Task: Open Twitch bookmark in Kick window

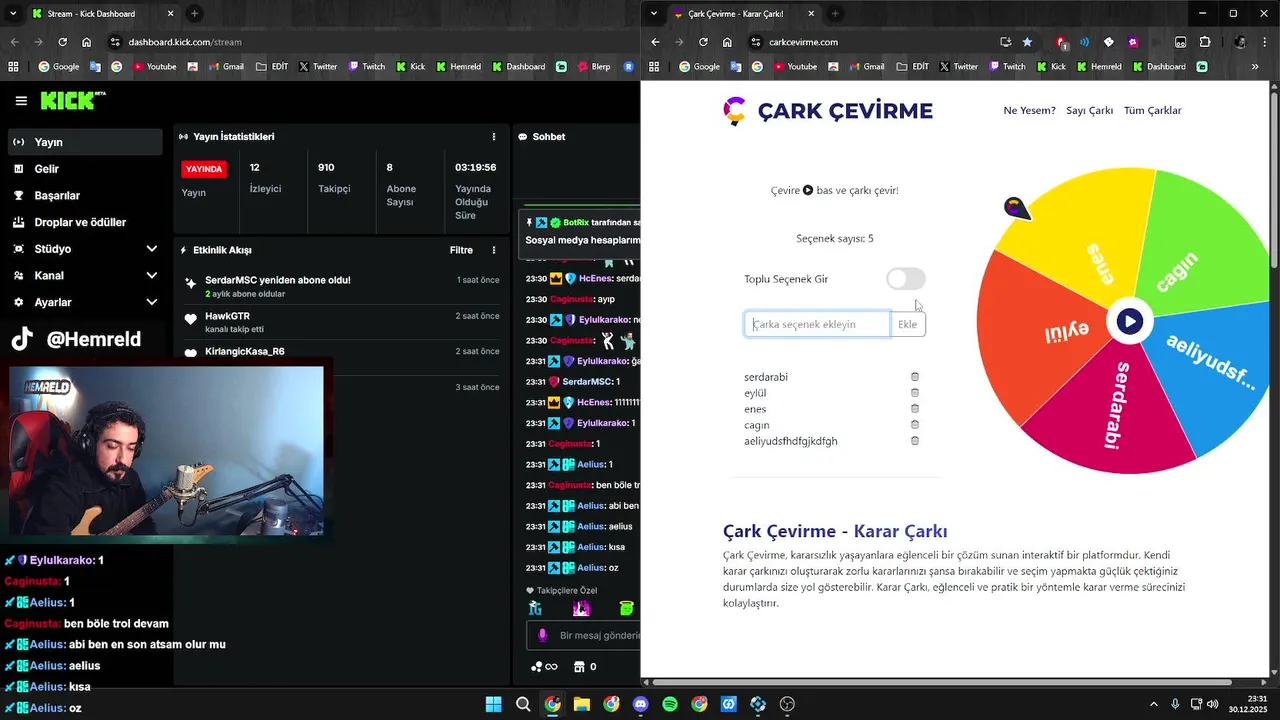Action: (x=366, y=67)
